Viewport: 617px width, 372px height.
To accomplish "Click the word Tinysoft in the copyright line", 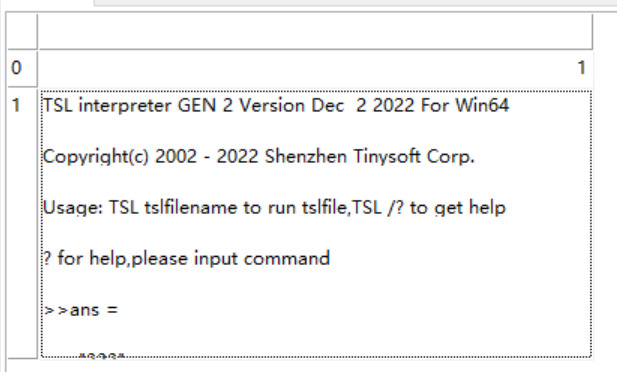I will pos(387,157).
